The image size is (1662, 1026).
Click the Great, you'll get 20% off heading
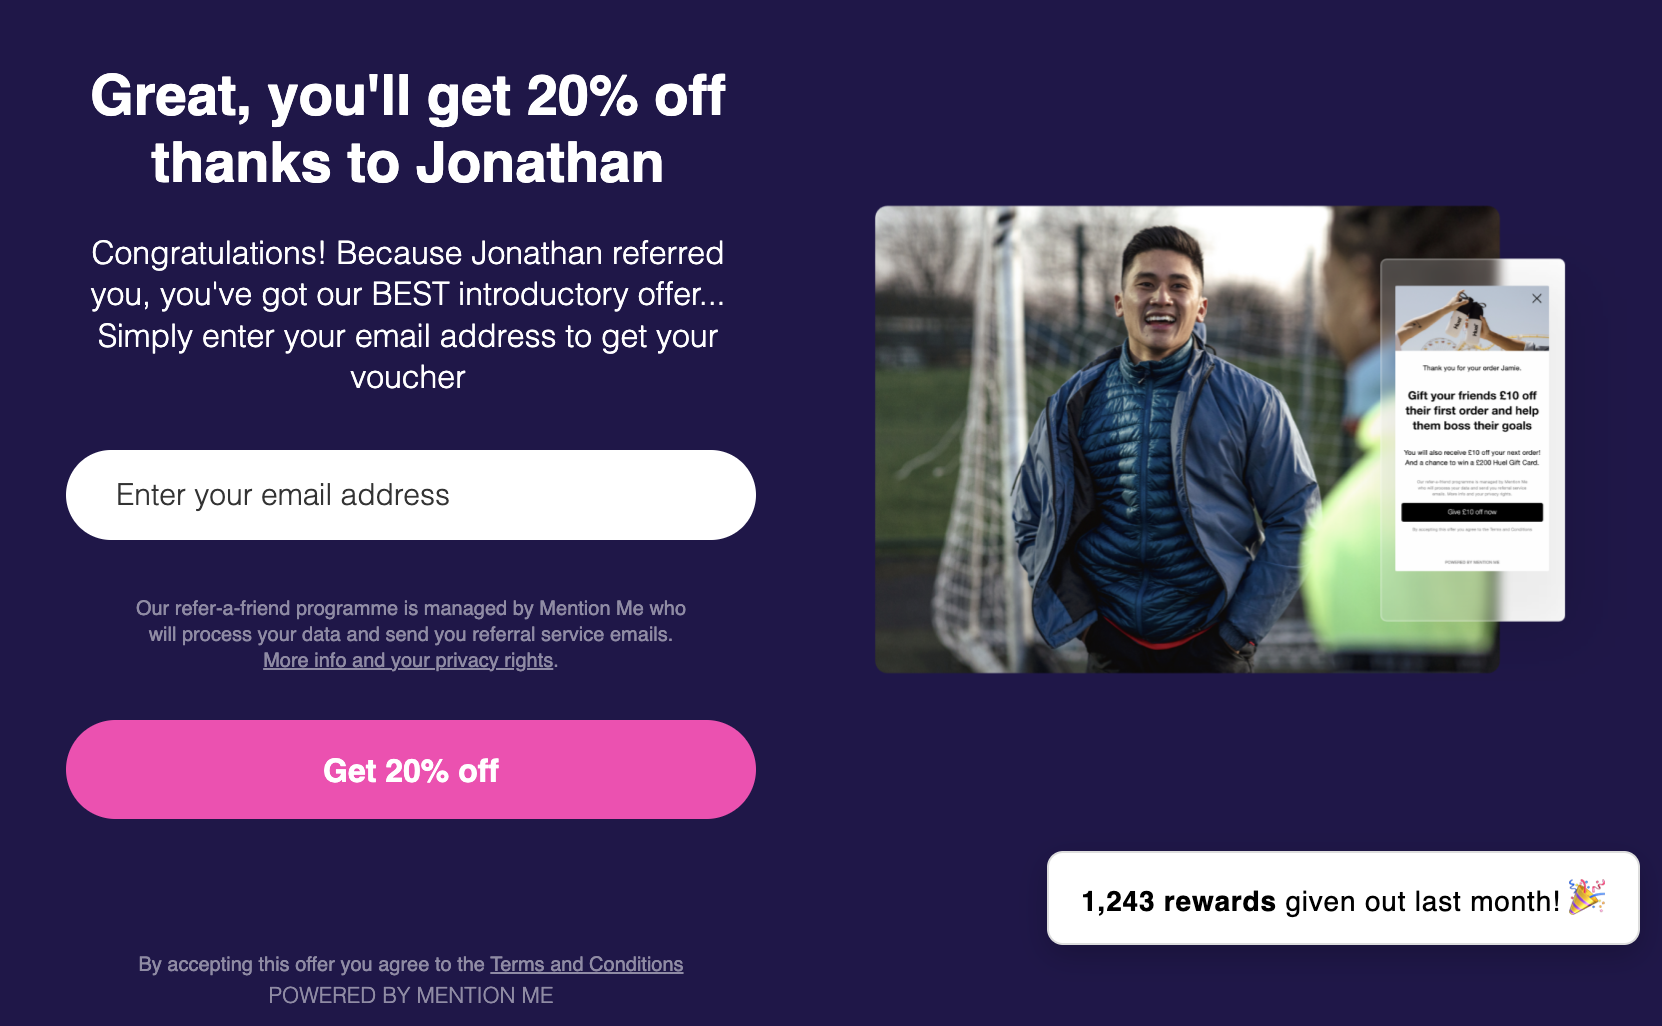click(x=408, y=129)
